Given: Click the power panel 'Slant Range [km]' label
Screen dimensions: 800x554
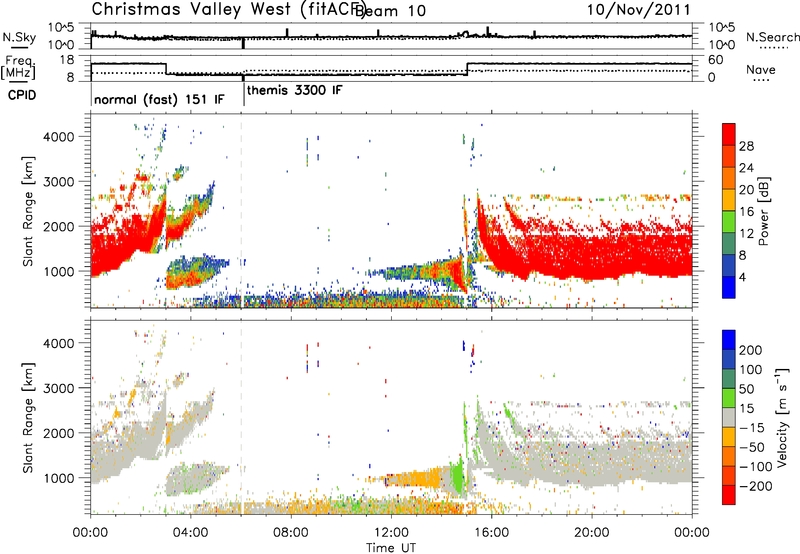Looking at the screenshot, I should tap(28, 211).
